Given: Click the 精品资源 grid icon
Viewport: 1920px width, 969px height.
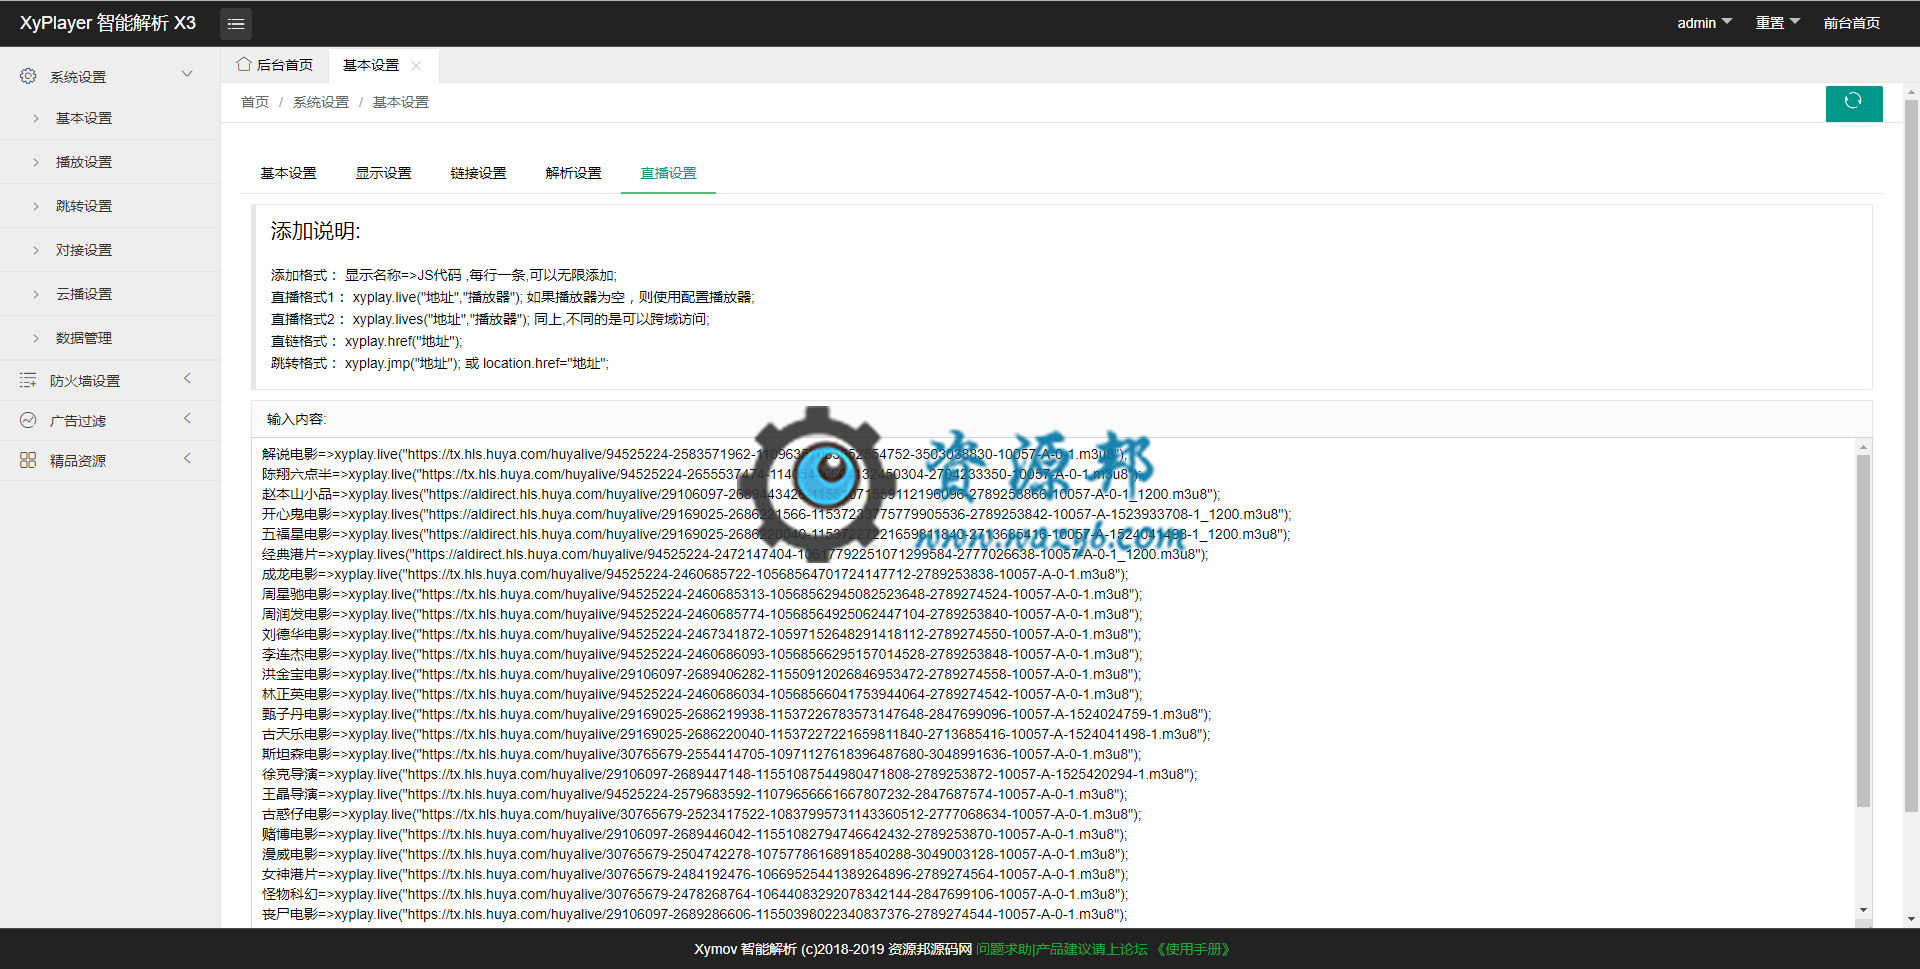Looking at the screenshot, I should pos(28,460).
